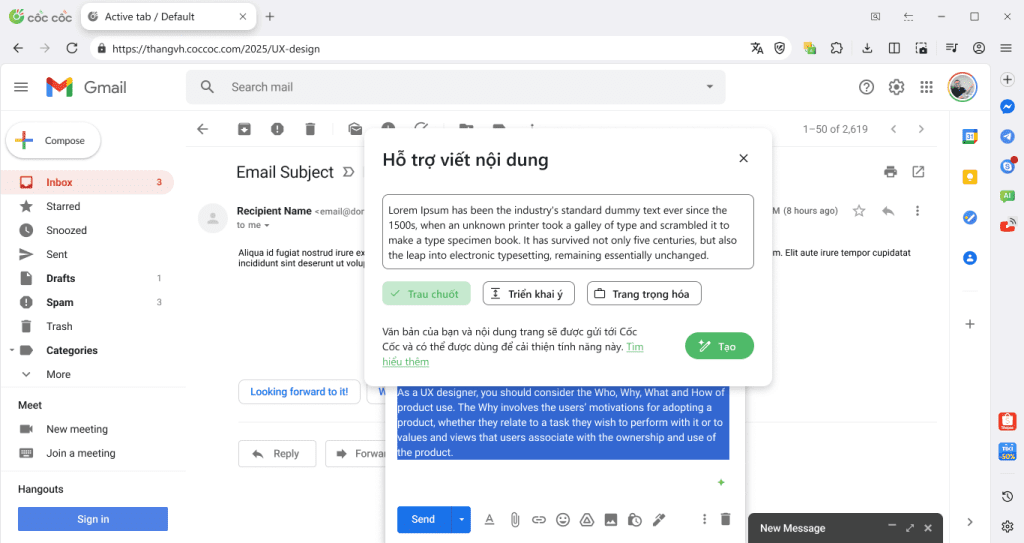Discard draft using the trash icon
Viewport: 1024px width, 543px height.
tap(726, 519)
